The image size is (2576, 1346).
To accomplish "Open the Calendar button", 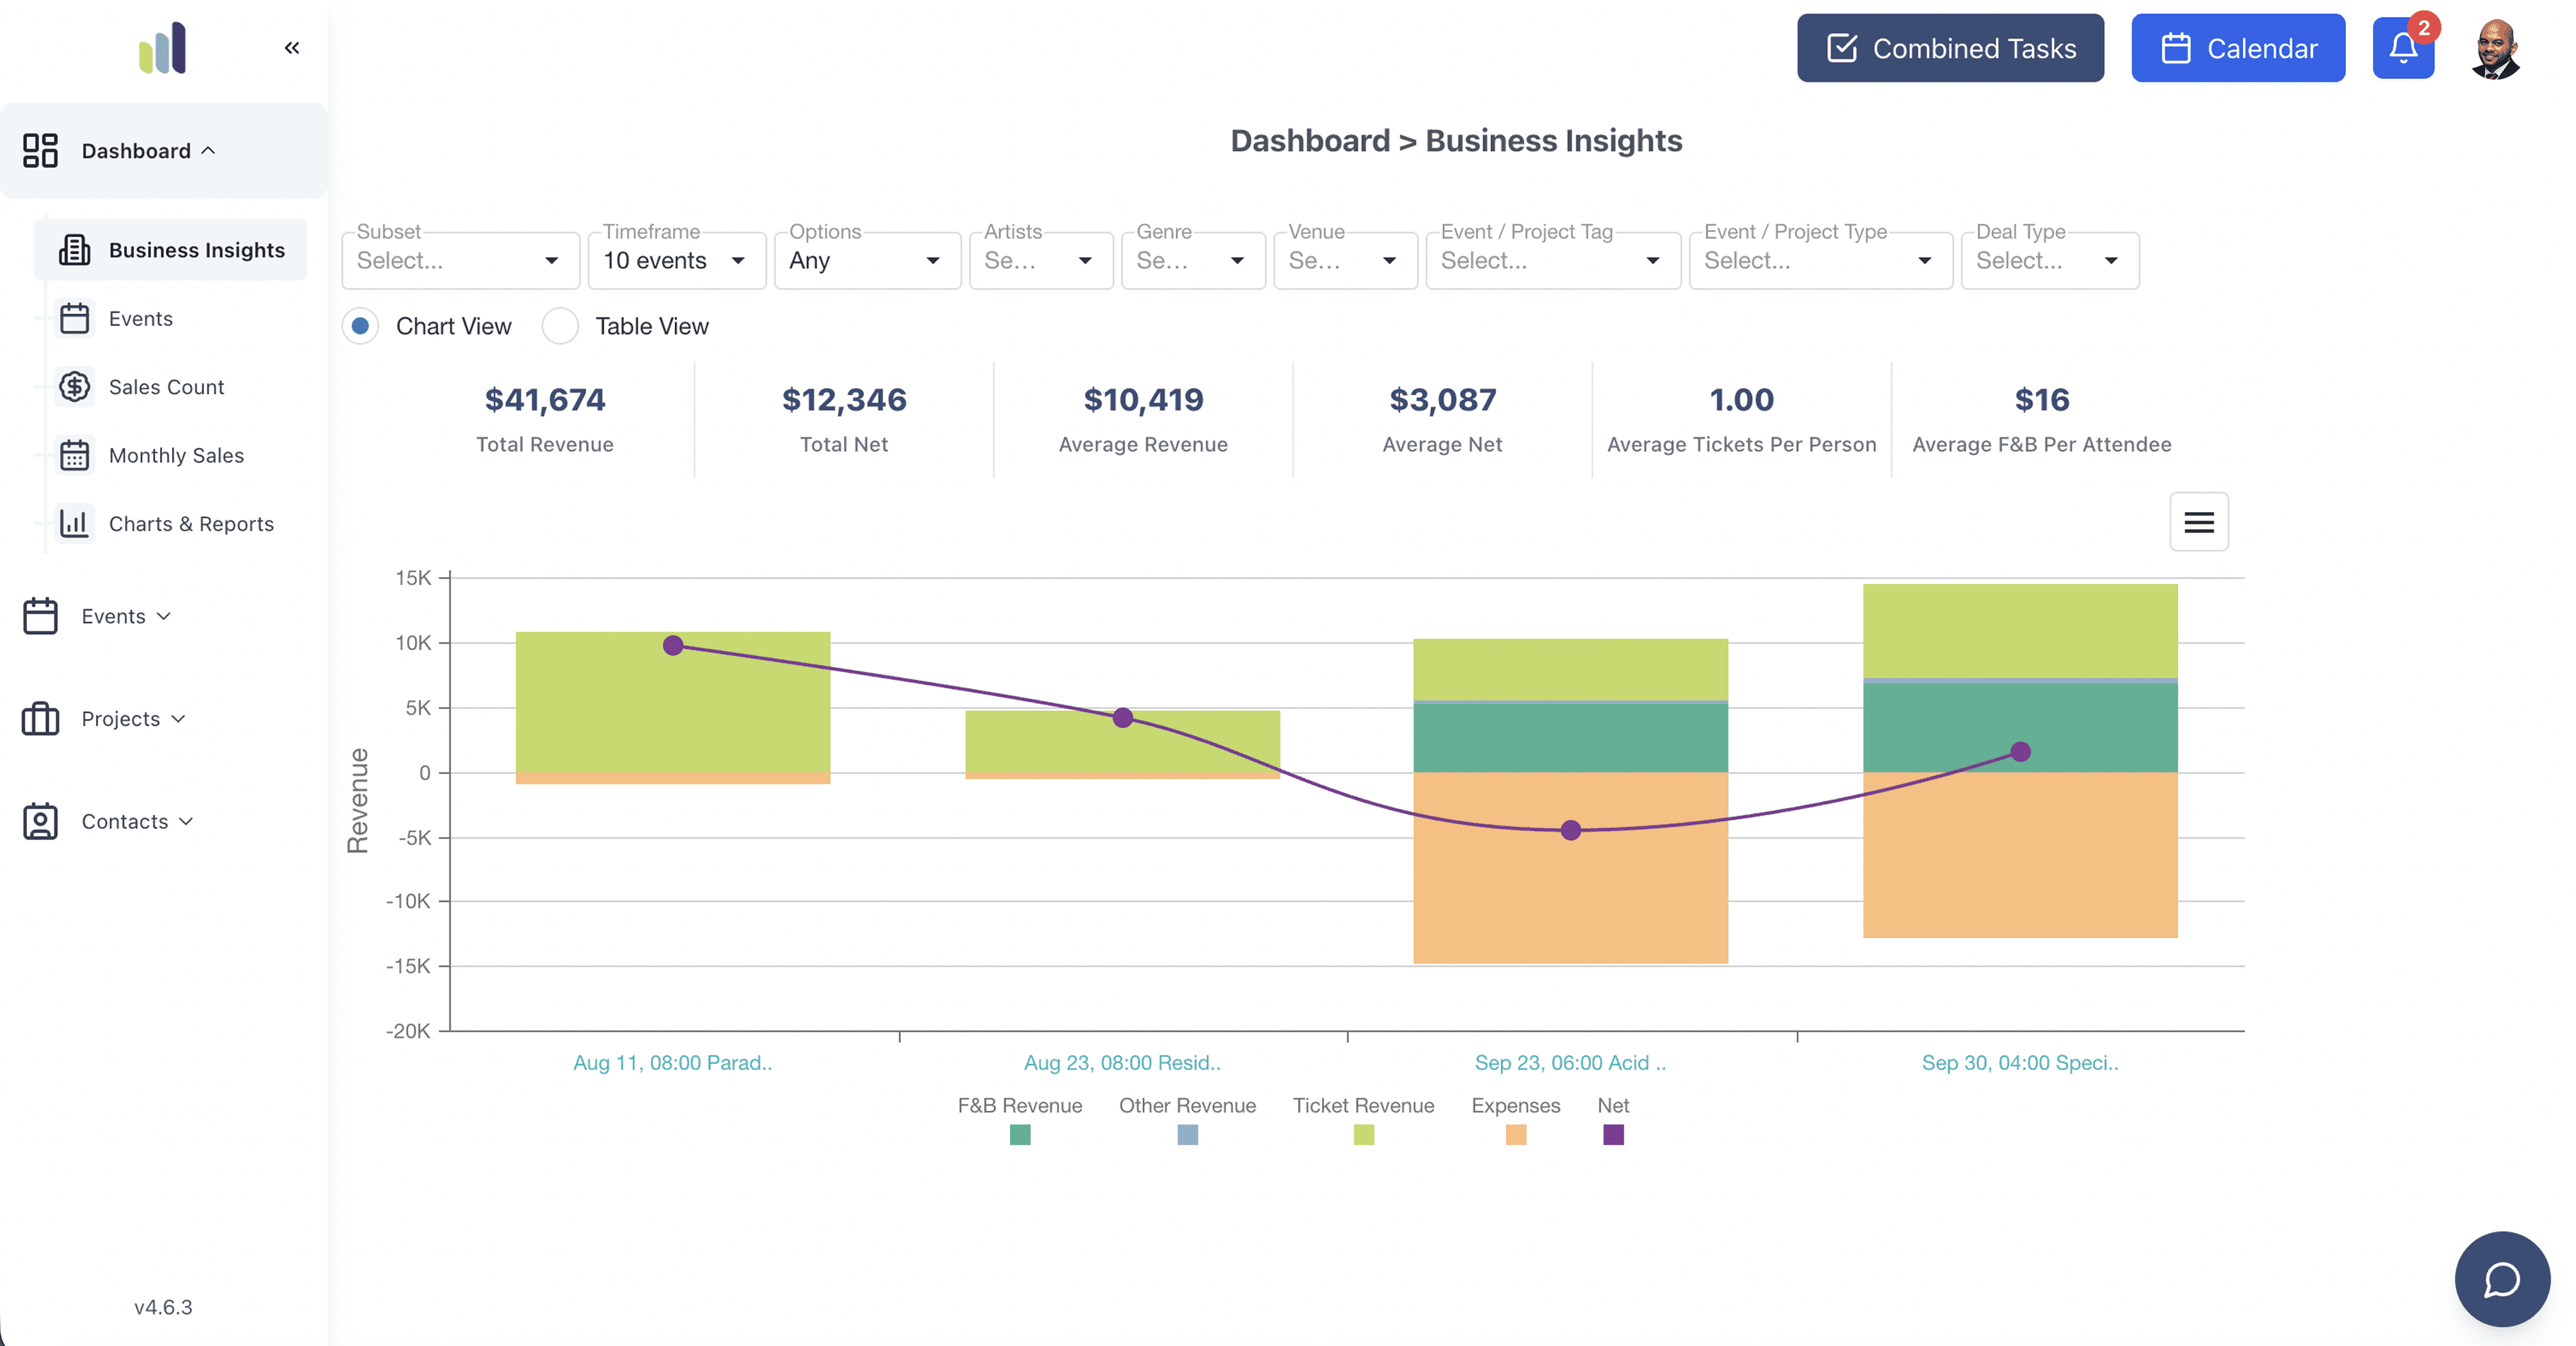I will pos(2238,48).
